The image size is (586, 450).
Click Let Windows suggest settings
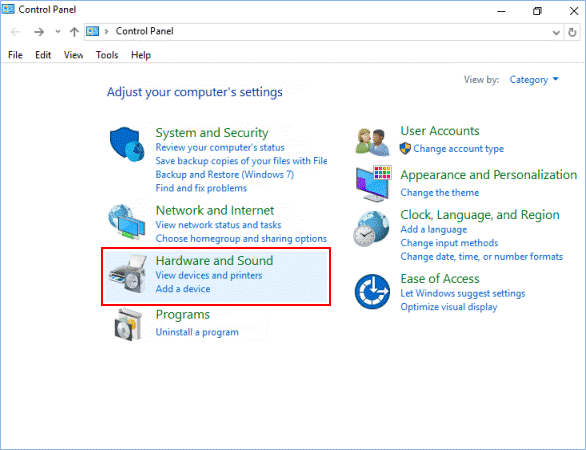[x=463, y=293]
